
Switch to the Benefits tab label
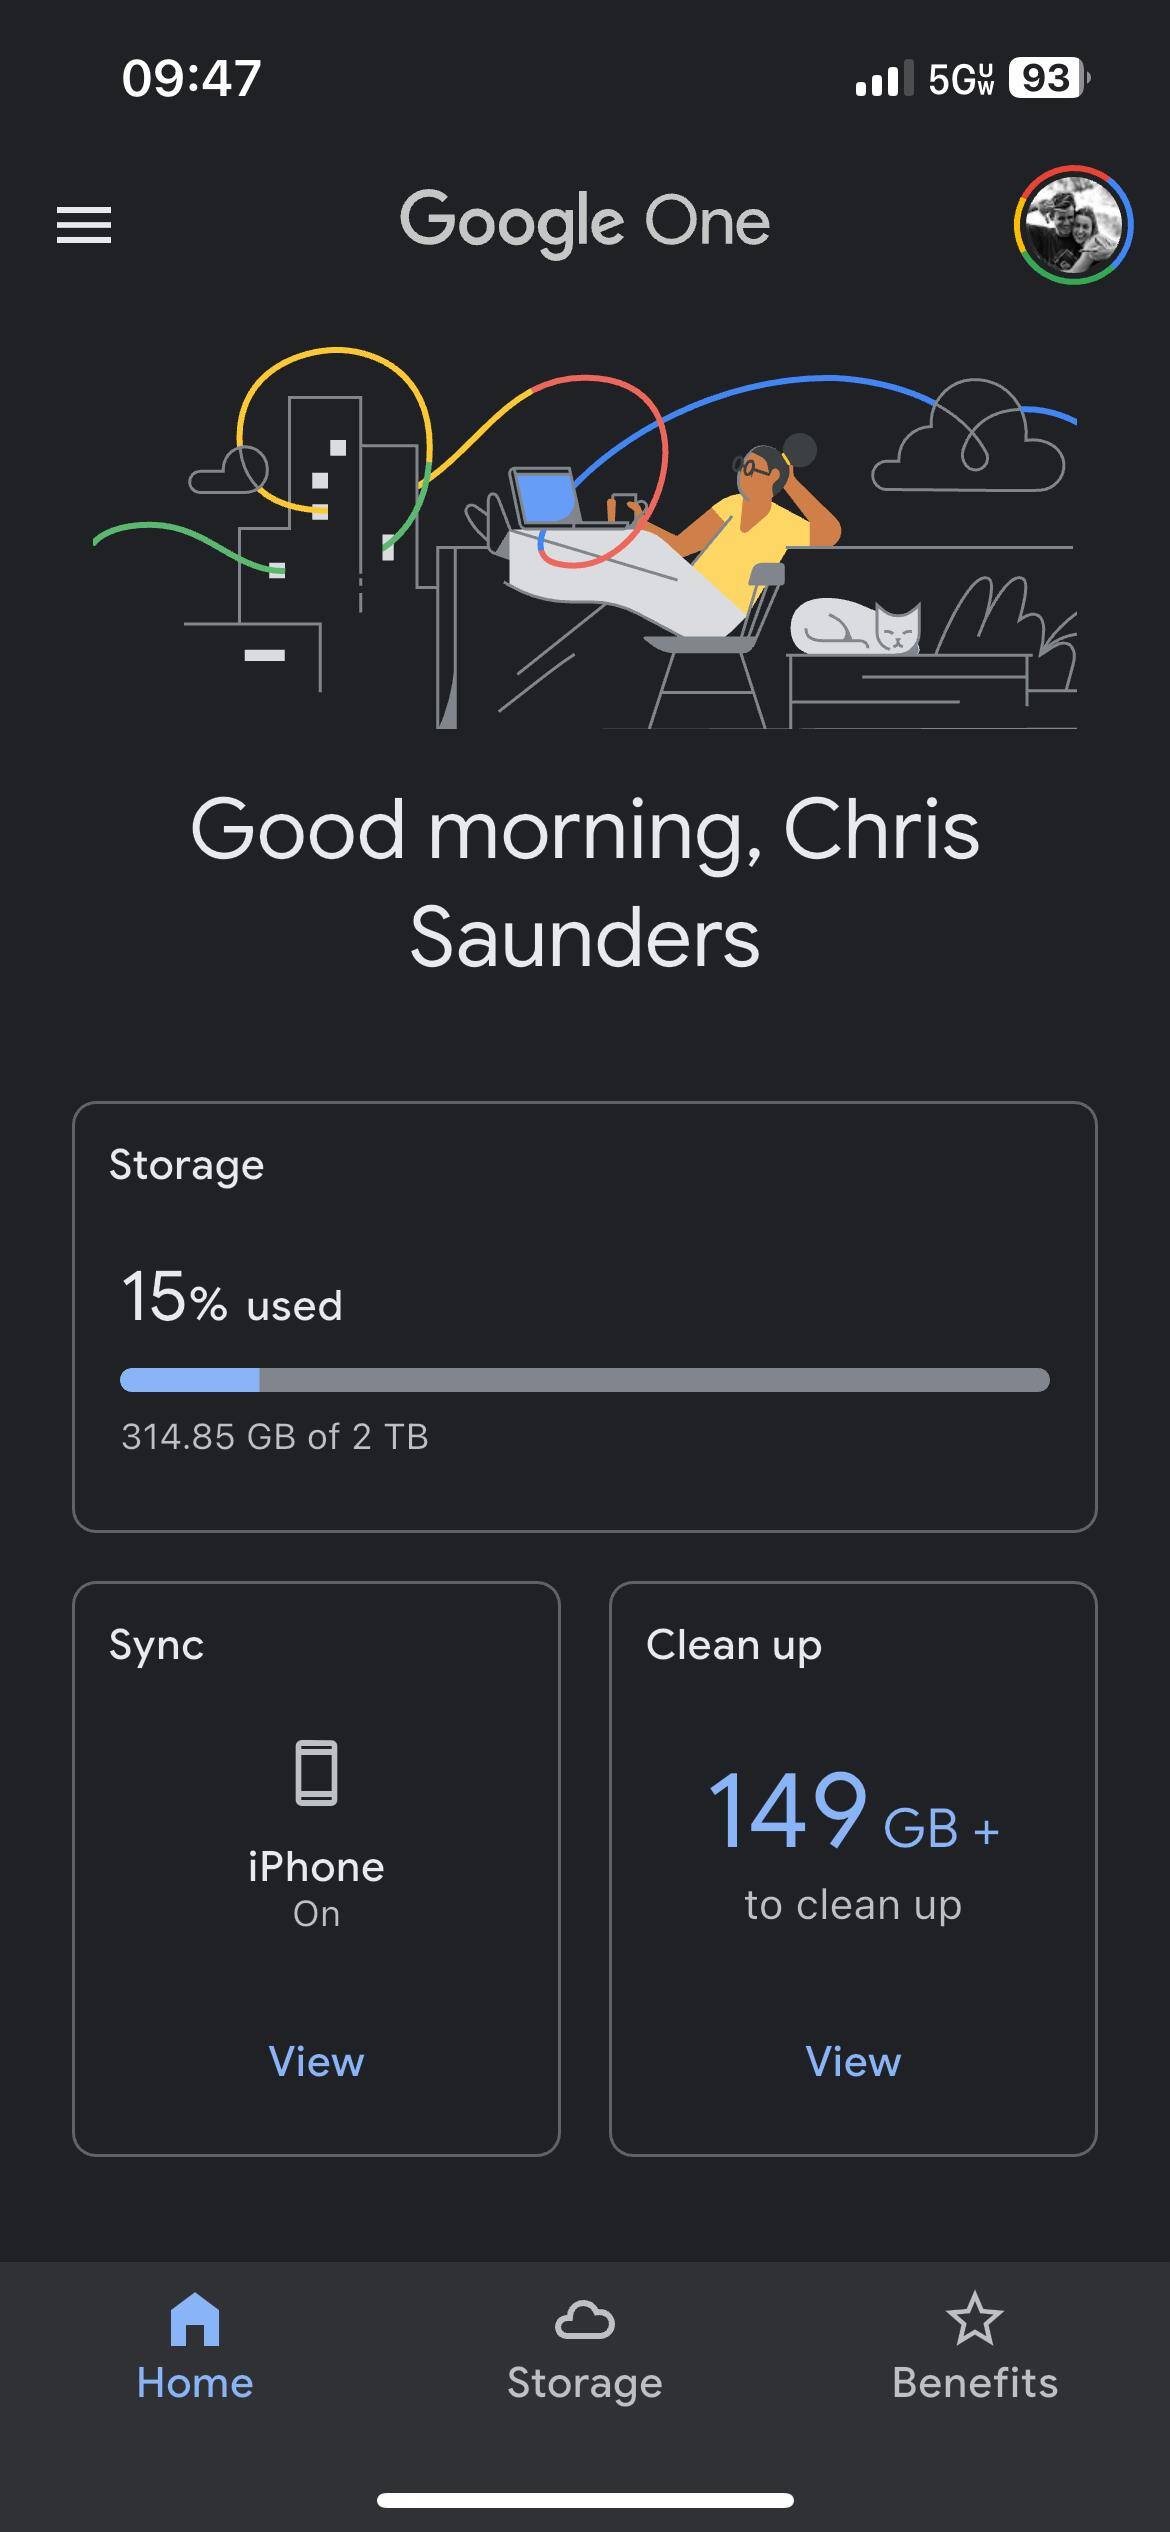974,2384
